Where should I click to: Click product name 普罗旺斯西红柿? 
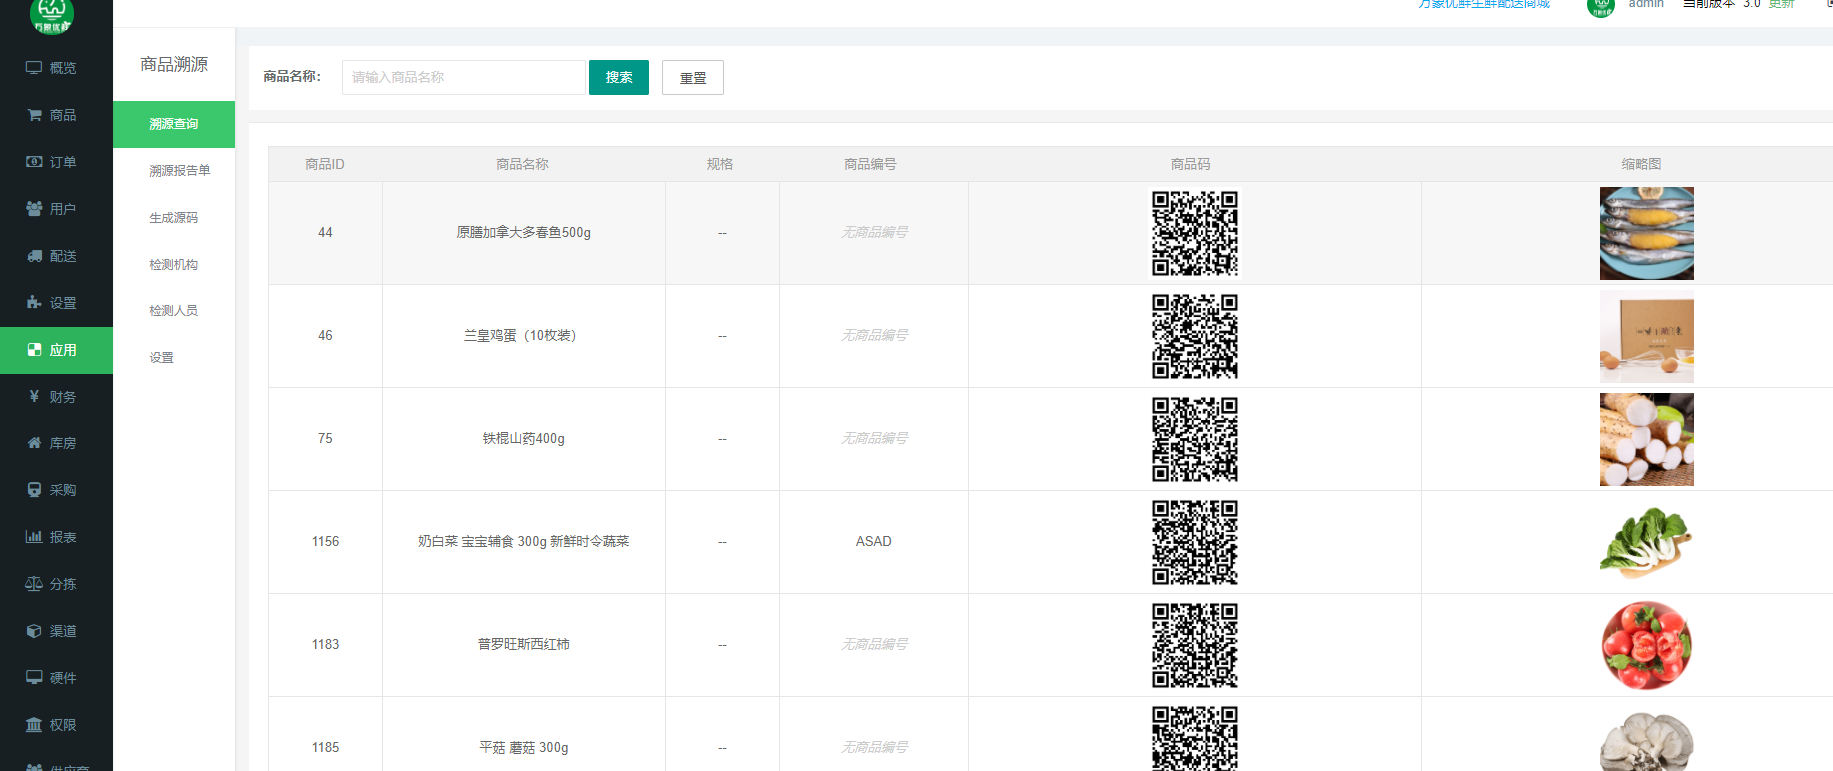pos(524,644)
